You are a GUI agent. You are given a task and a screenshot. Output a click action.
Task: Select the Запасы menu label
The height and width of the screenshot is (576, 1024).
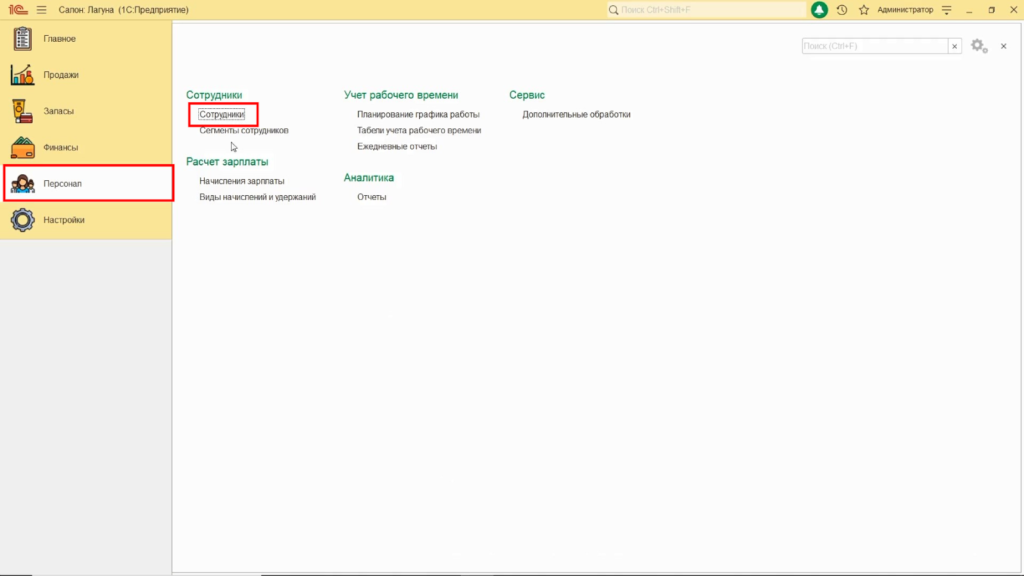click(58, 111)
